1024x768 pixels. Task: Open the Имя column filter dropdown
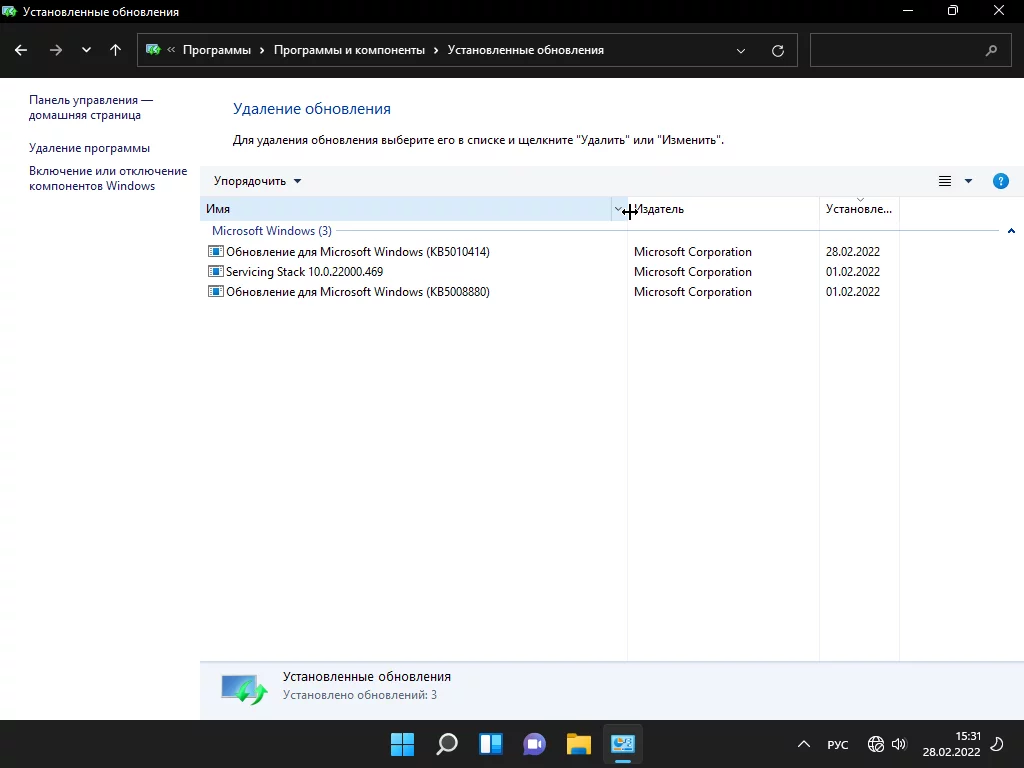(618, 209)
